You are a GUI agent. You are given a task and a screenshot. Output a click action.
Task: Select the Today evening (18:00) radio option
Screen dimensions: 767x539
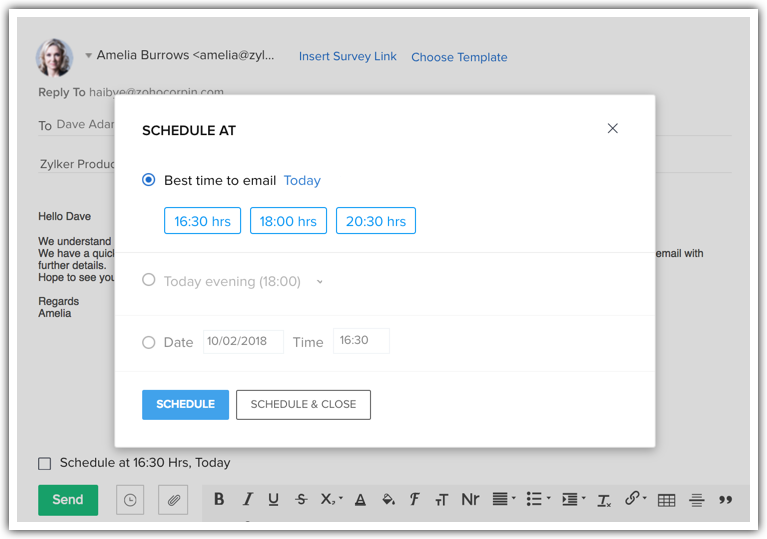(x=149, y=280)
